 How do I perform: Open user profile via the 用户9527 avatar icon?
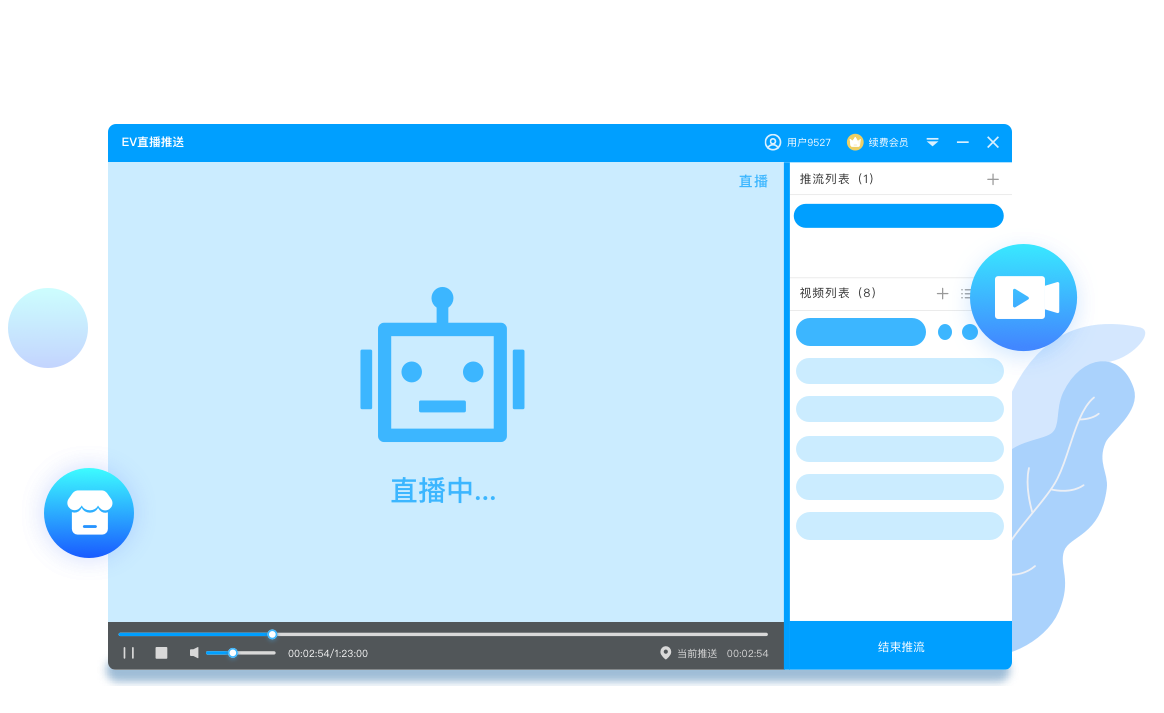[x=773, y=142]
